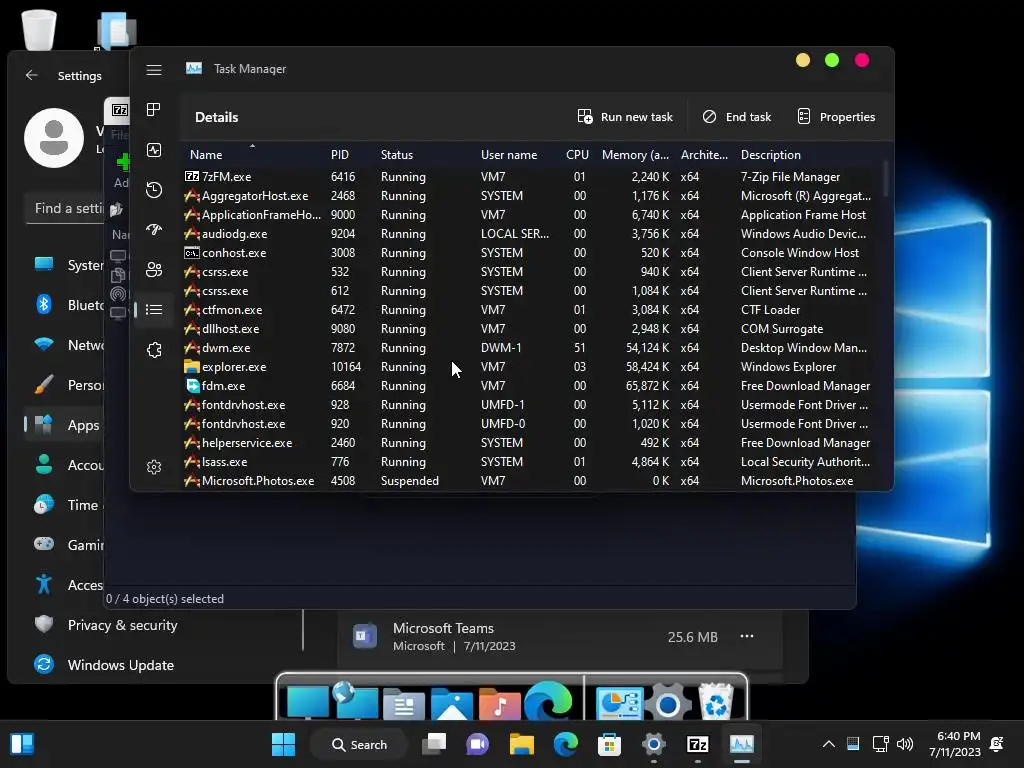Select ctfmon.exe process row
The image size is (1024, 768).
pos(531,310)
